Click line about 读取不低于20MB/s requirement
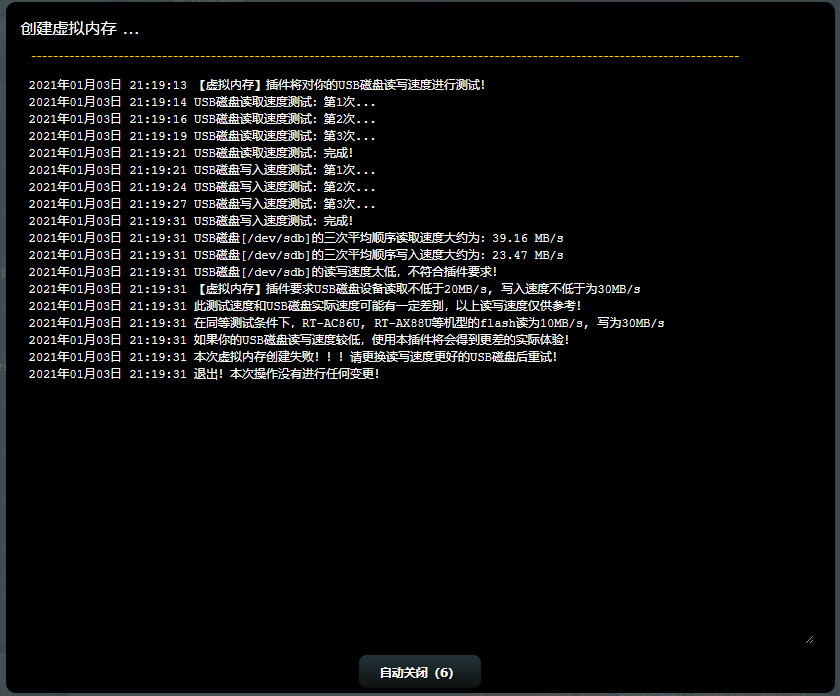 [x=334, y=289]
